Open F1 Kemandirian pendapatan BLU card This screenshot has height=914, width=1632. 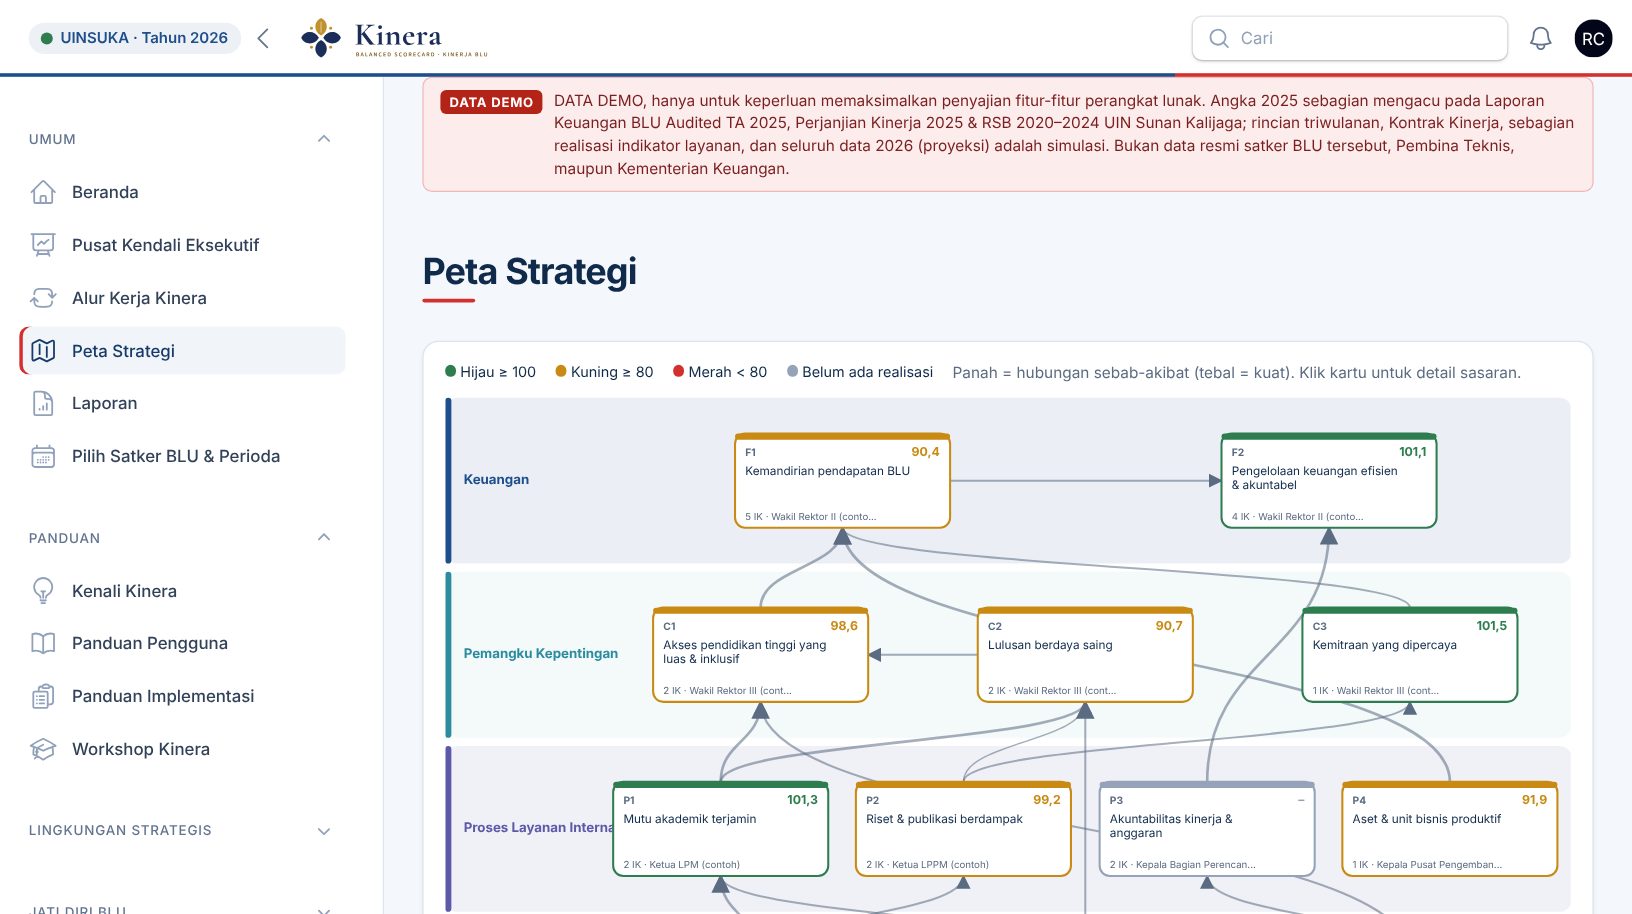pos(842,481)
